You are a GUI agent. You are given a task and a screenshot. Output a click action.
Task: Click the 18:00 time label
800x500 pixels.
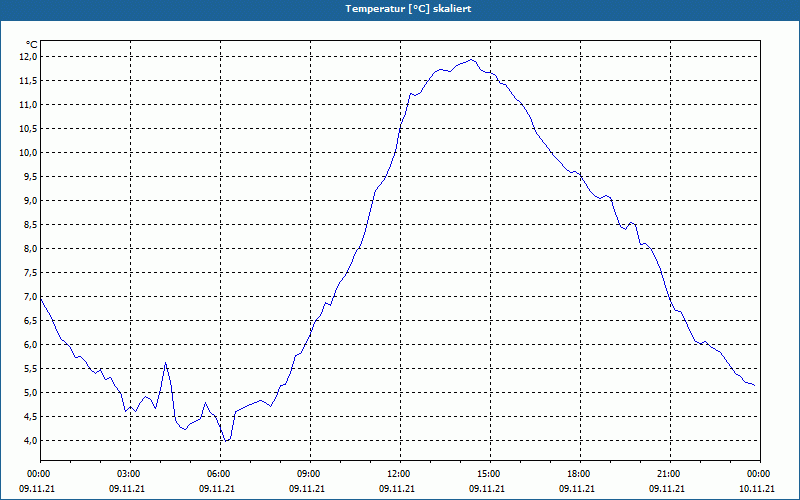click(x=580, y=474)
